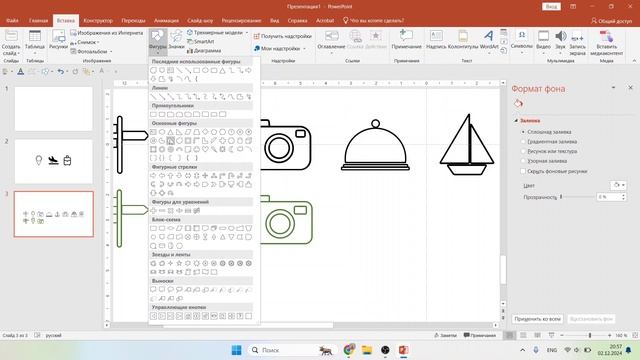Click Запись экрана (Screen recording)
This screenshot has height=360, width=640.
point(578,42)
